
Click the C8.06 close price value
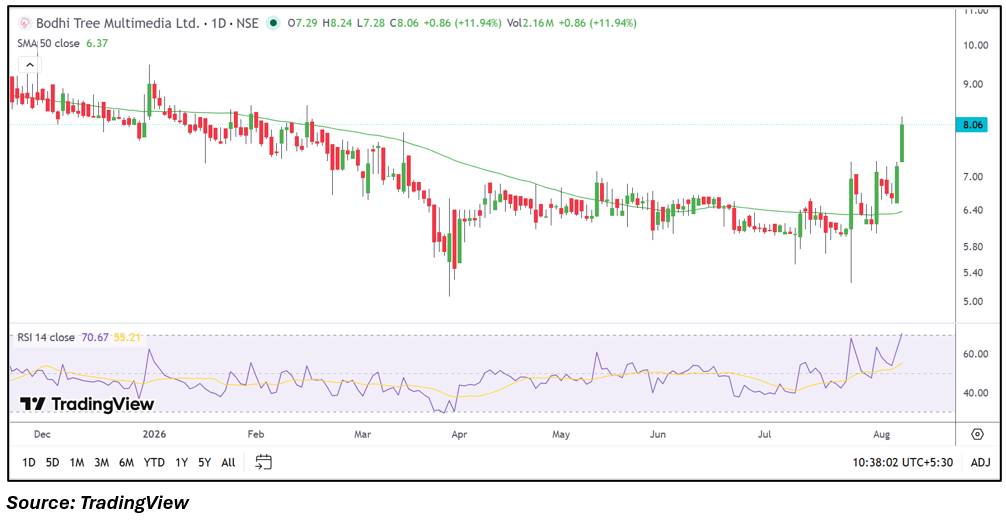tap(404, 23)
